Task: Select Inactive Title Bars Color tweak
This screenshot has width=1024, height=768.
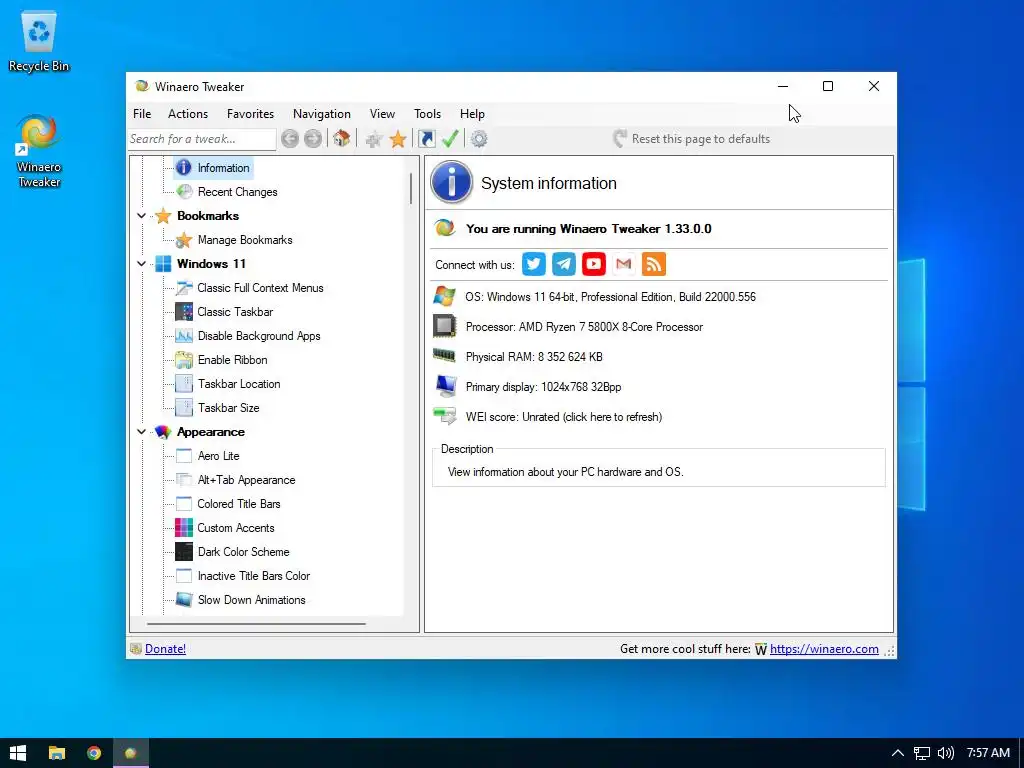Action: coord(254,576)
